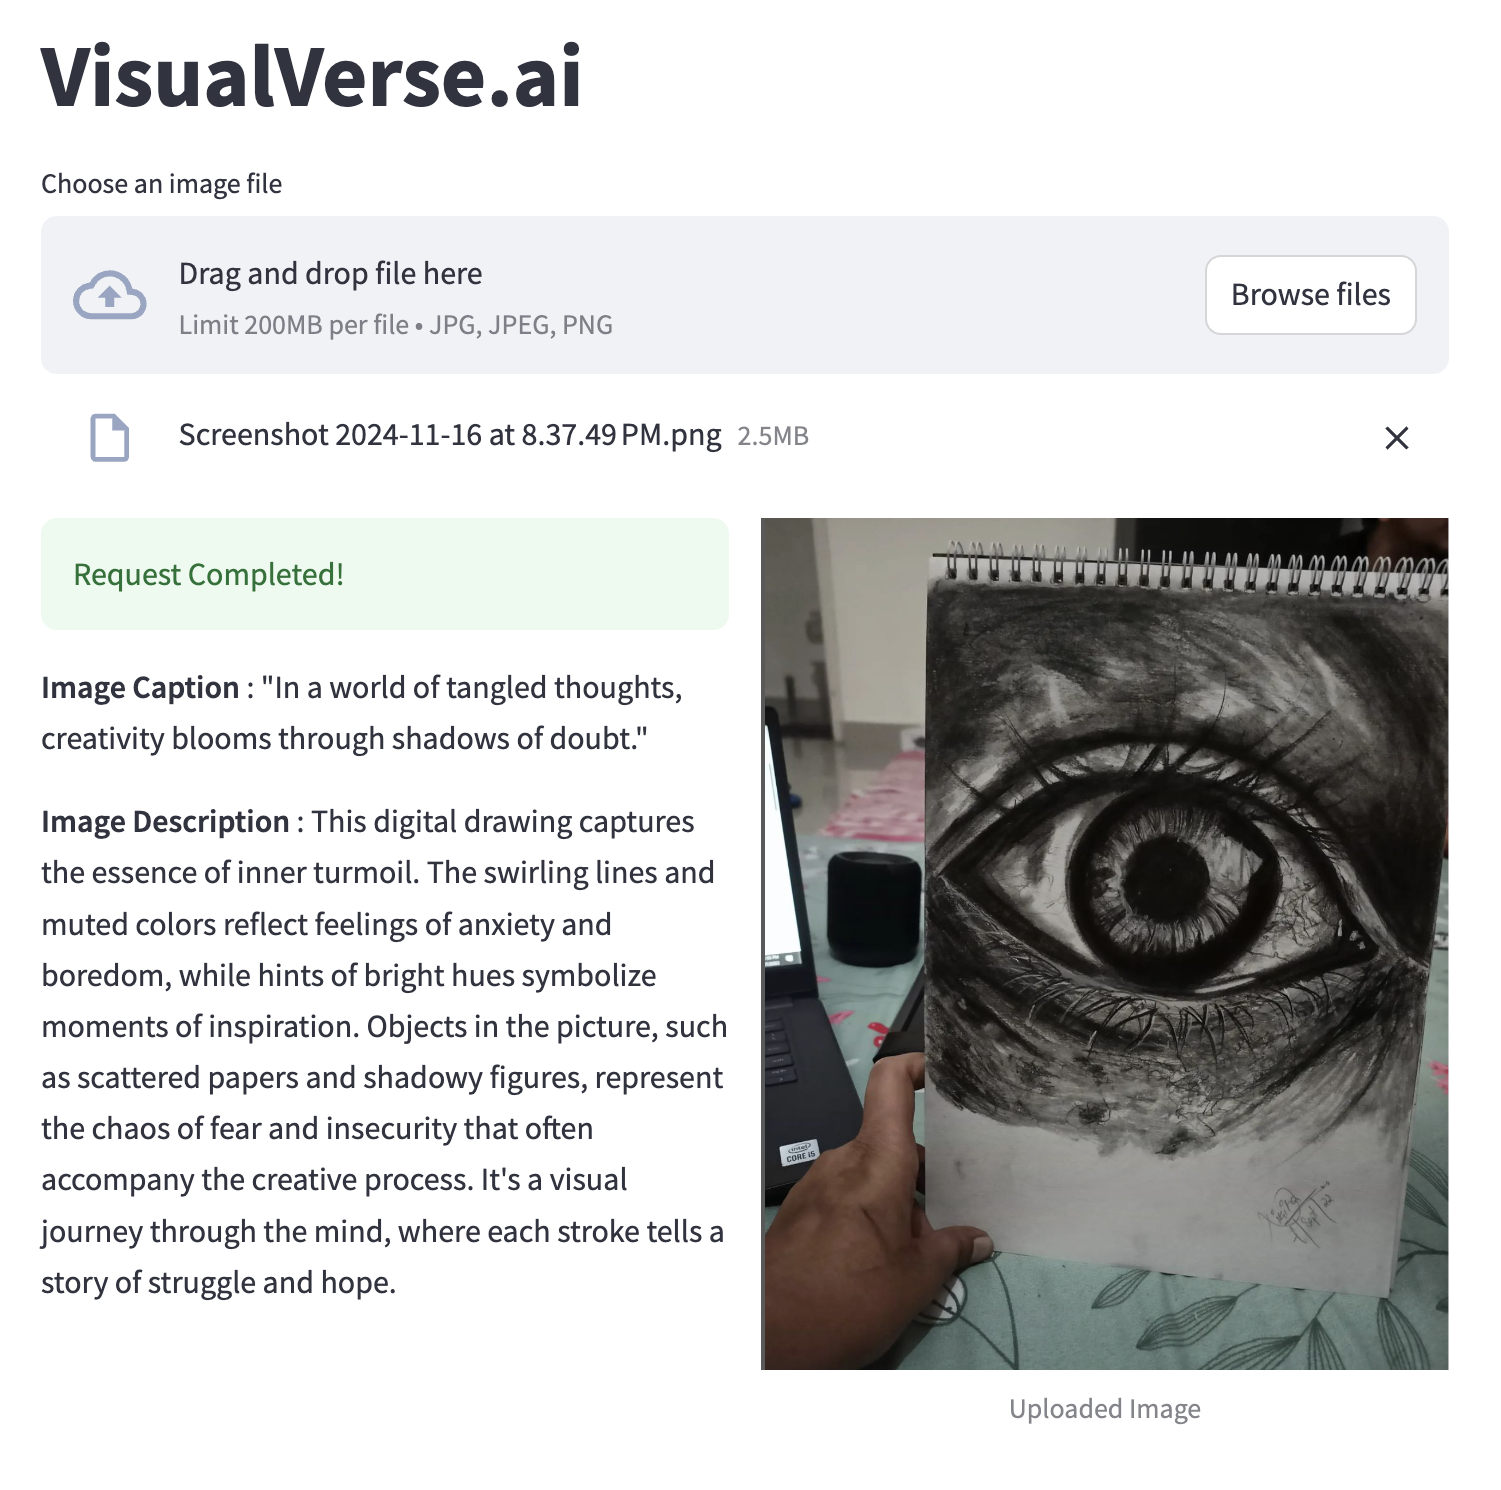Select the Screenshot 2024-11-16 filename text
This screenshot has width=1501, height=1490.
pyautogui.click(x=450, y=435)
